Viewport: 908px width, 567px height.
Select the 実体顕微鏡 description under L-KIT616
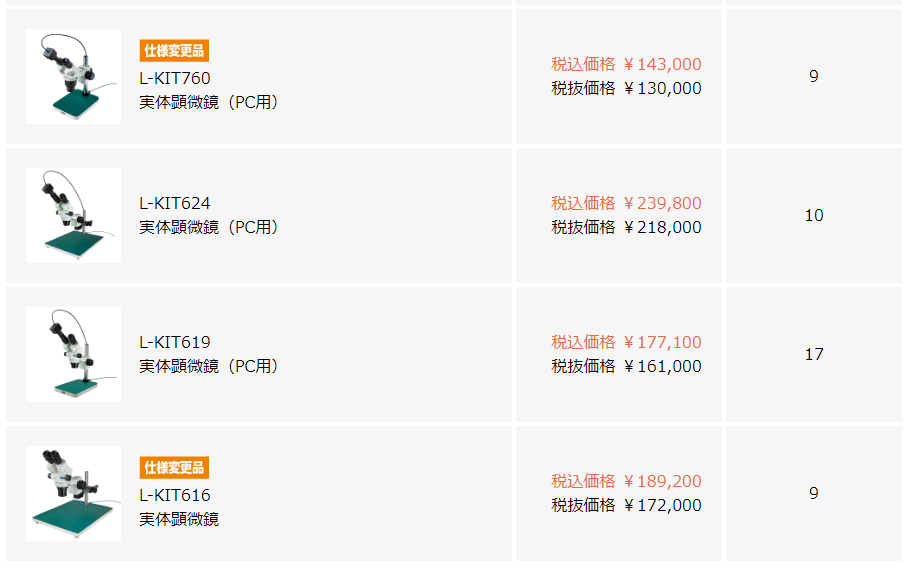coord(179,519)
